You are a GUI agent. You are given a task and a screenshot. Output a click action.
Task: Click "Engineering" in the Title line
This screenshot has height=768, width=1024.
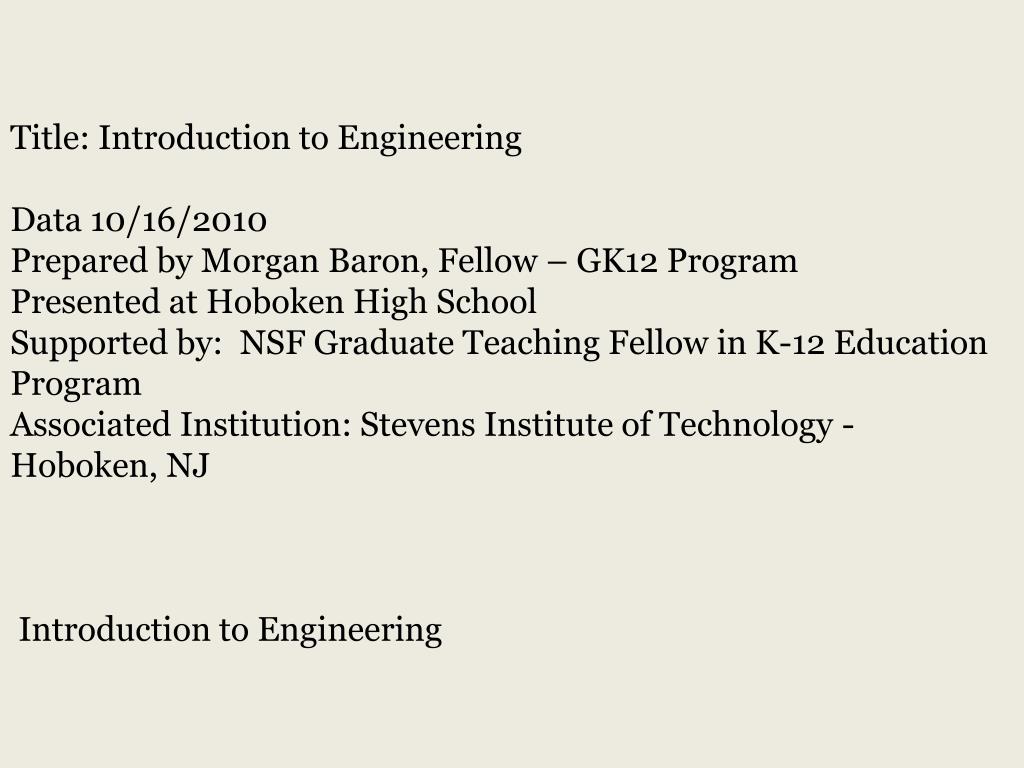tap(430, 139)
